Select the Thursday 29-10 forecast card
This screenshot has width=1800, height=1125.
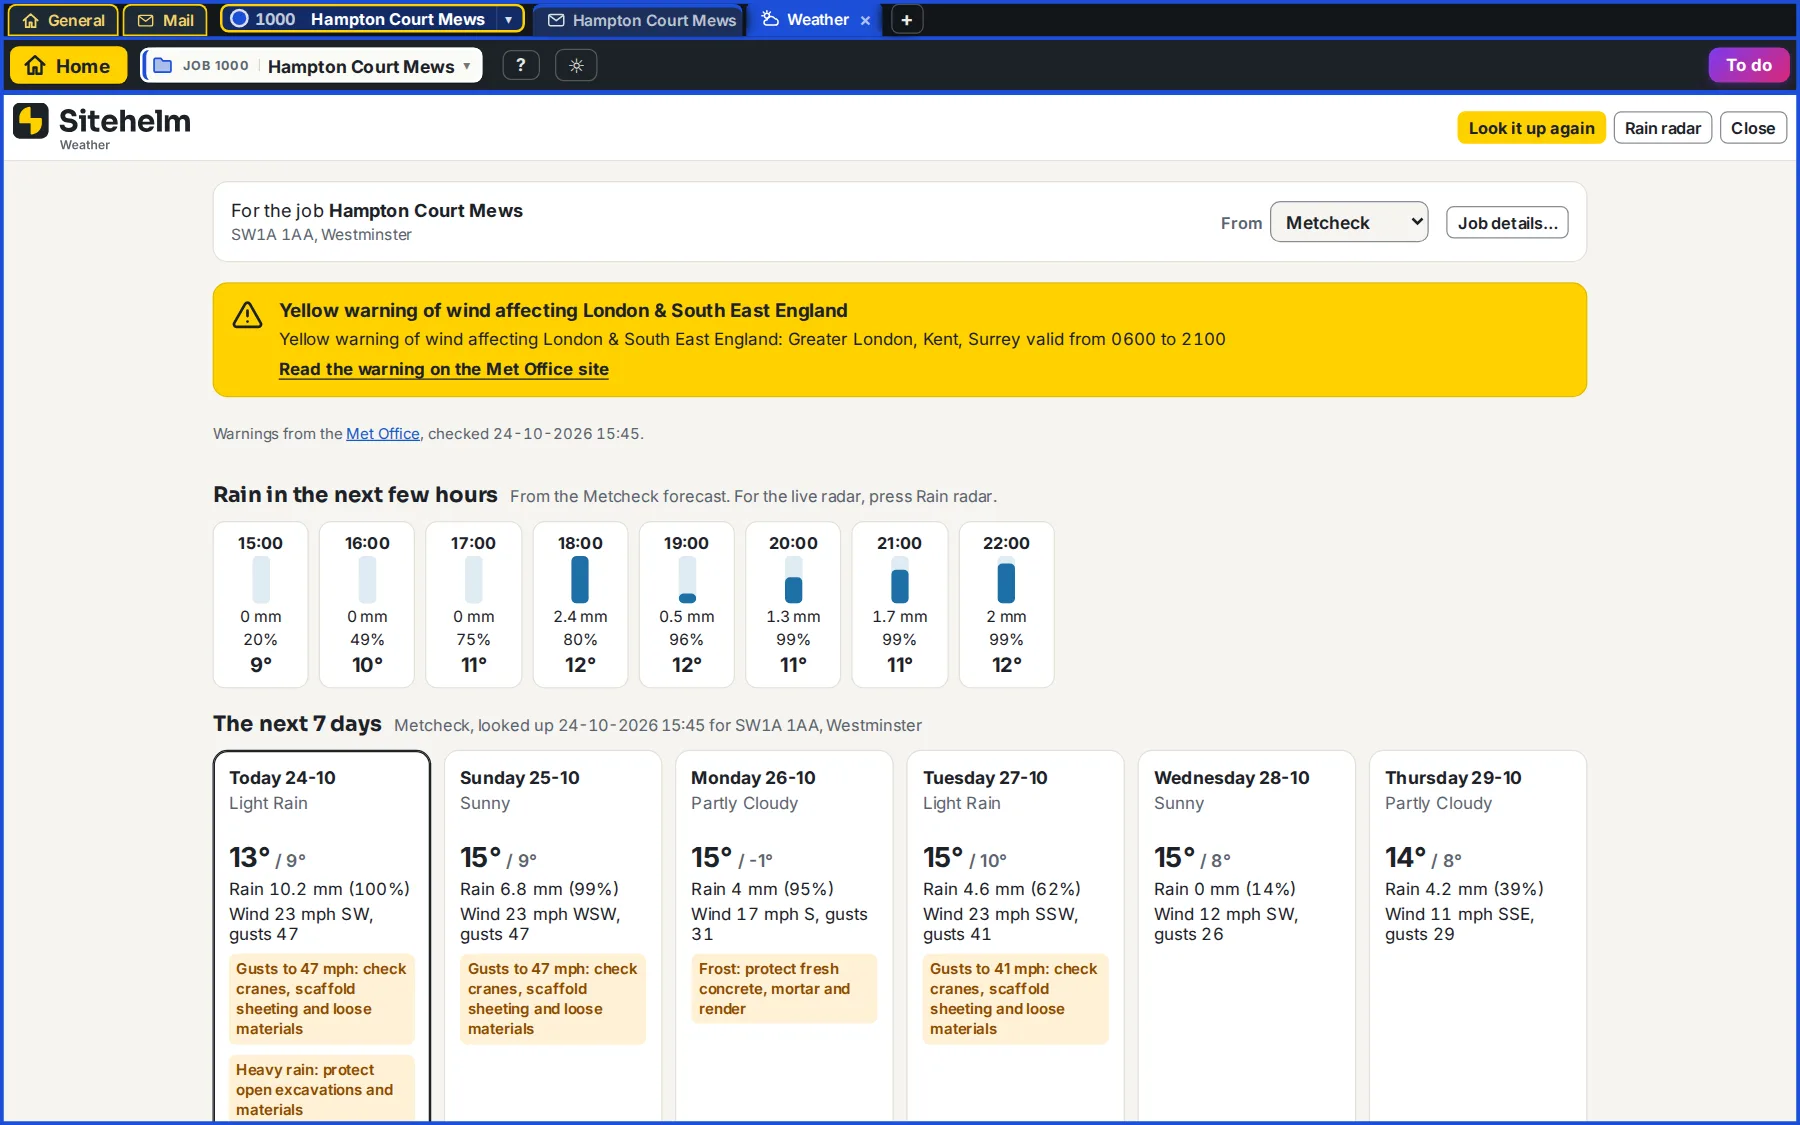[x=1477, y=937]
